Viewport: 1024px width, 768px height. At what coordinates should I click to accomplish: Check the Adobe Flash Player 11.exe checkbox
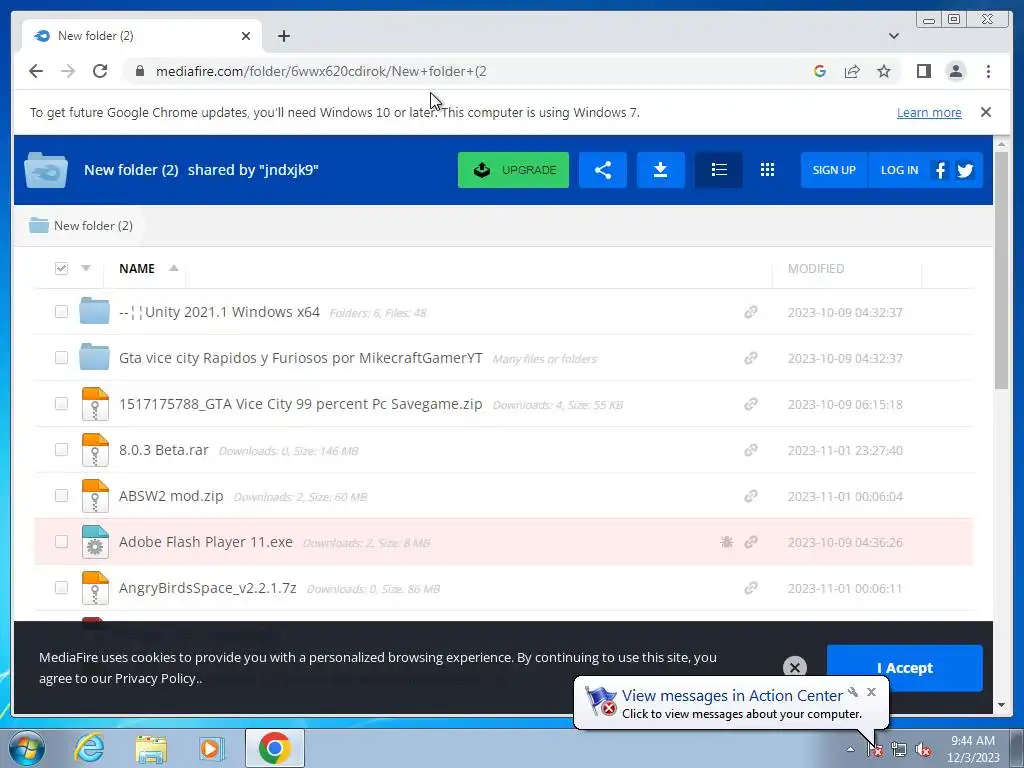(x=61, y=541)
